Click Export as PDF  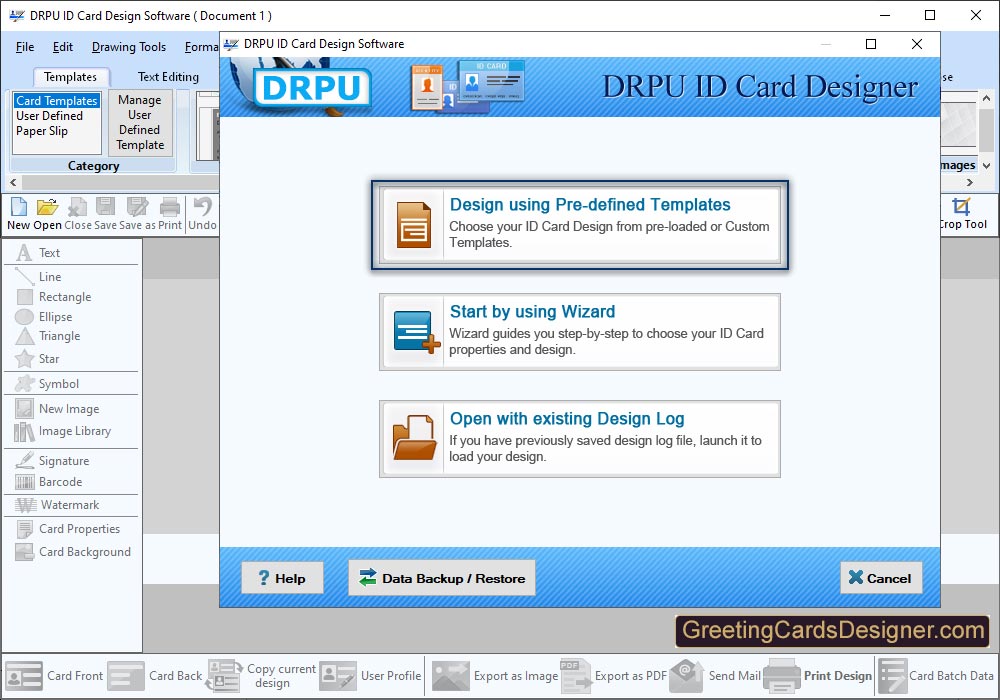click(x=614, y=676)
